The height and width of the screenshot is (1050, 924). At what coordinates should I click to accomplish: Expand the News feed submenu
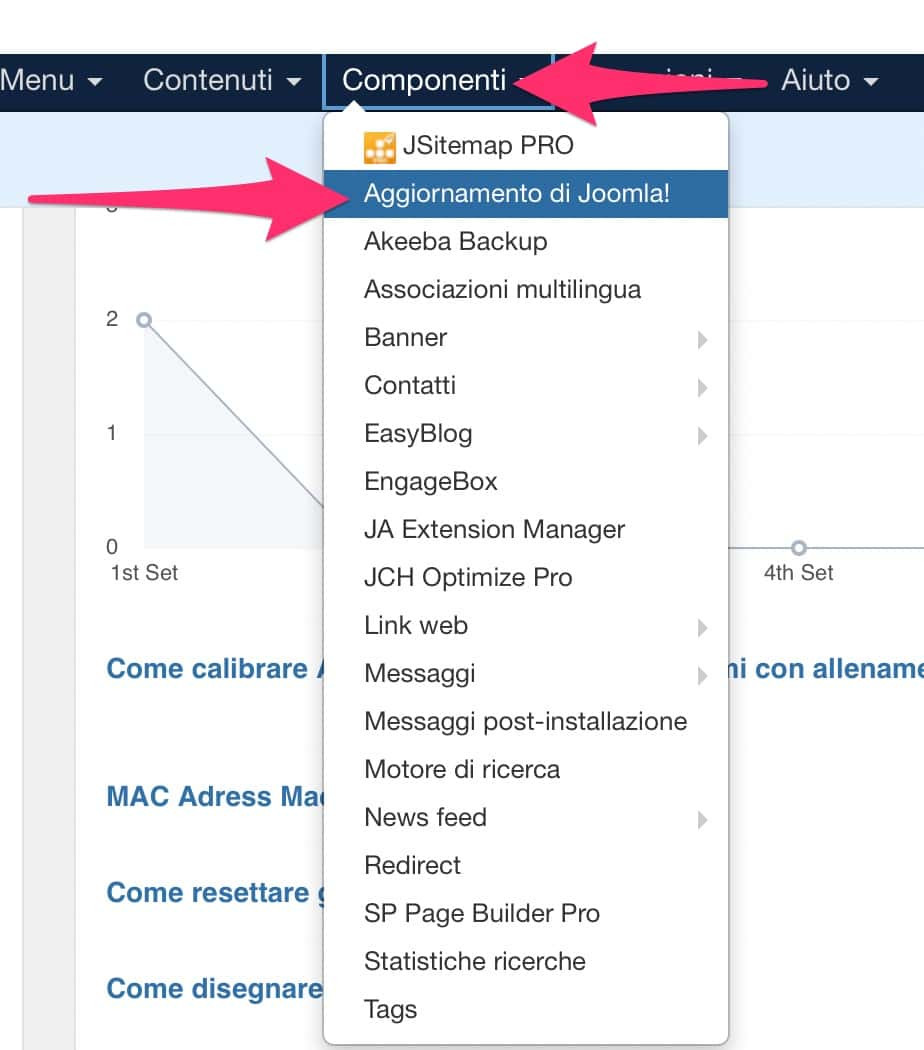pos(526,818)
